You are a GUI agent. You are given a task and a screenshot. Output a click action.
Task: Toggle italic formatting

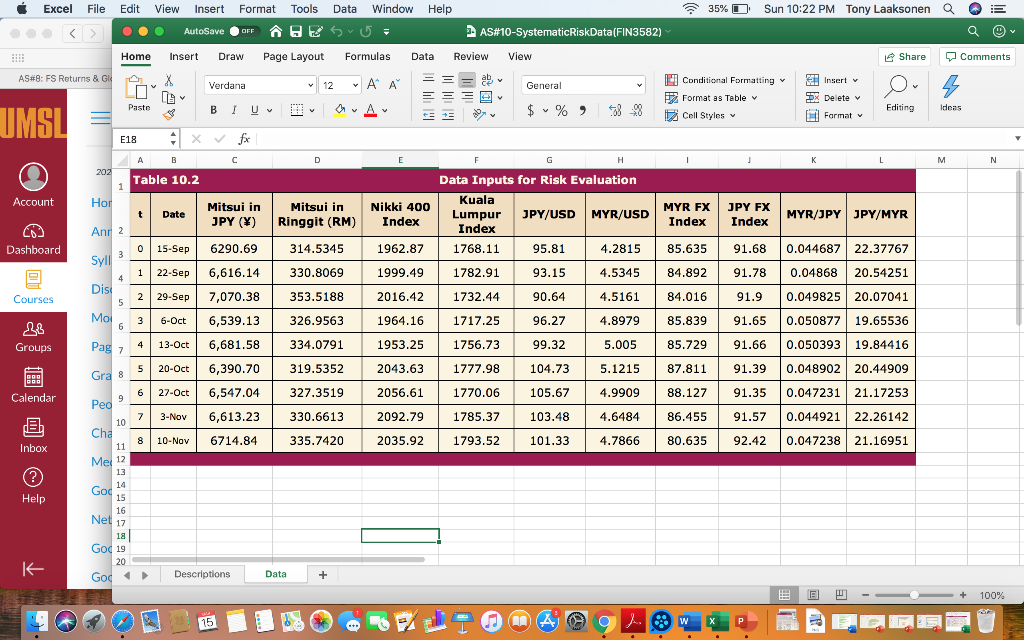234,110
